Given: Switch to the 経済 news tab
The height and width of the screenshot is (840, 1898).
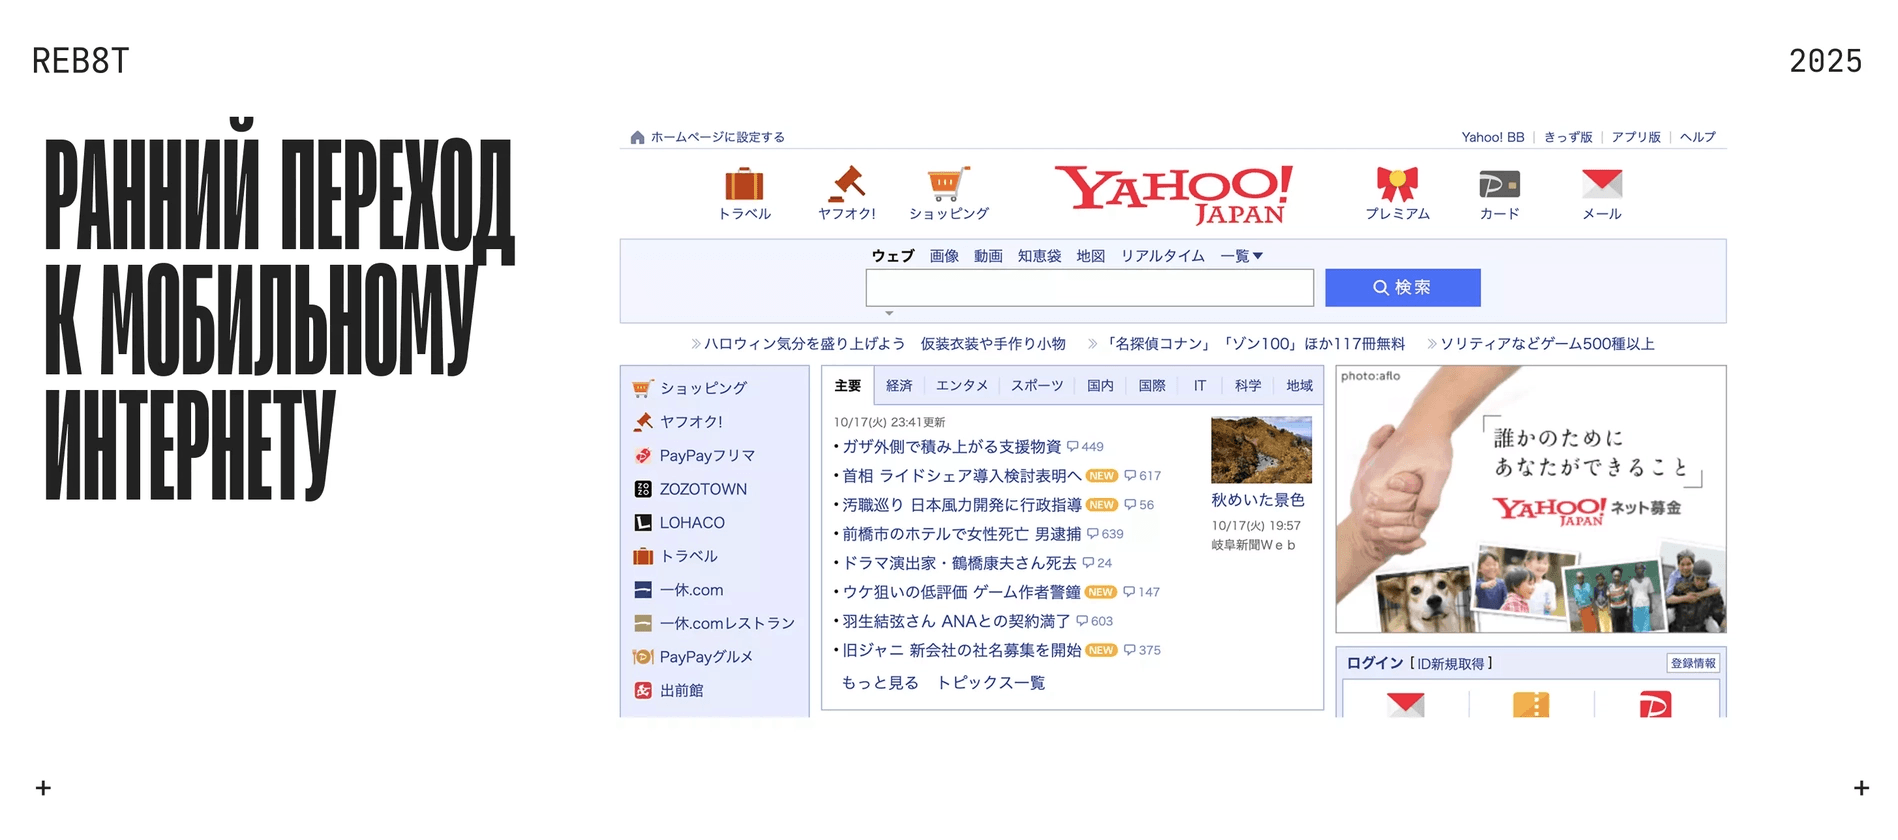Looking at the screenshot, I should [x=899, y=386].
